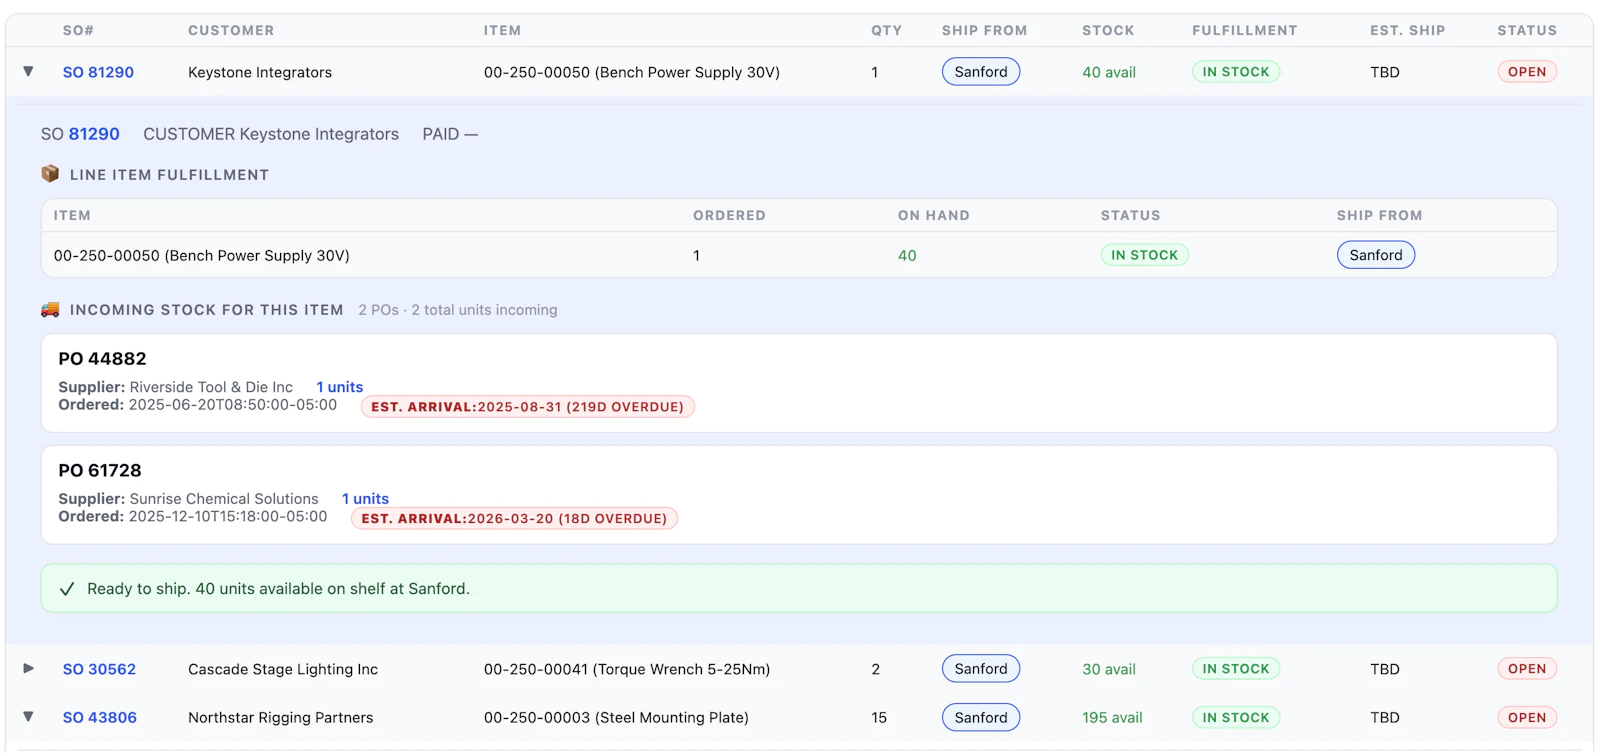
Task: Expand the SO 30562 row
Action: 28,668
